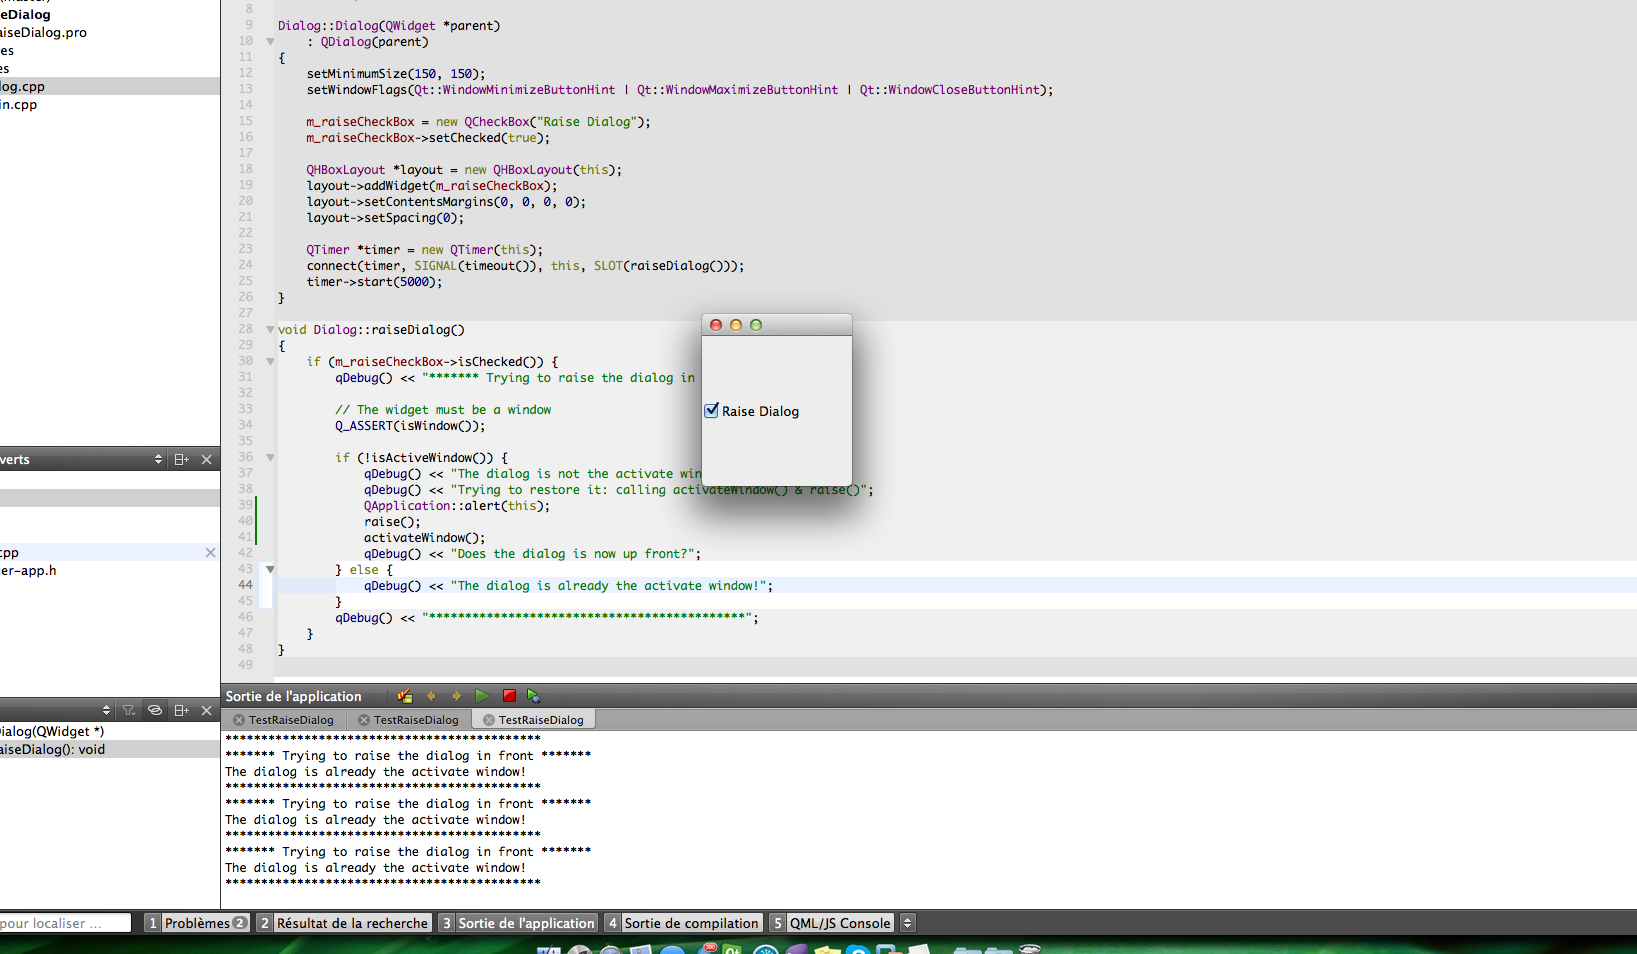Open the Problèmes output pane
Screen dimensions: 1637x954
(197, 923)
